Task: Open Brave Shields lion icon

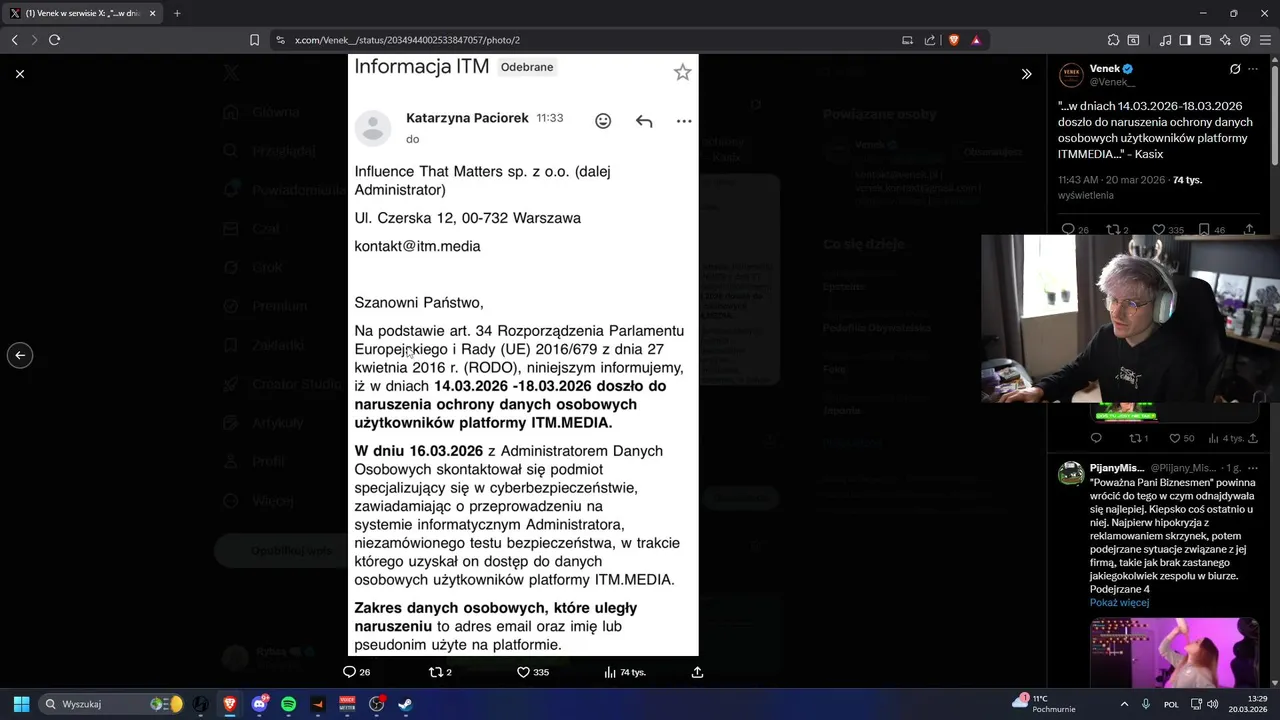Action: click(x=954, y=40)
